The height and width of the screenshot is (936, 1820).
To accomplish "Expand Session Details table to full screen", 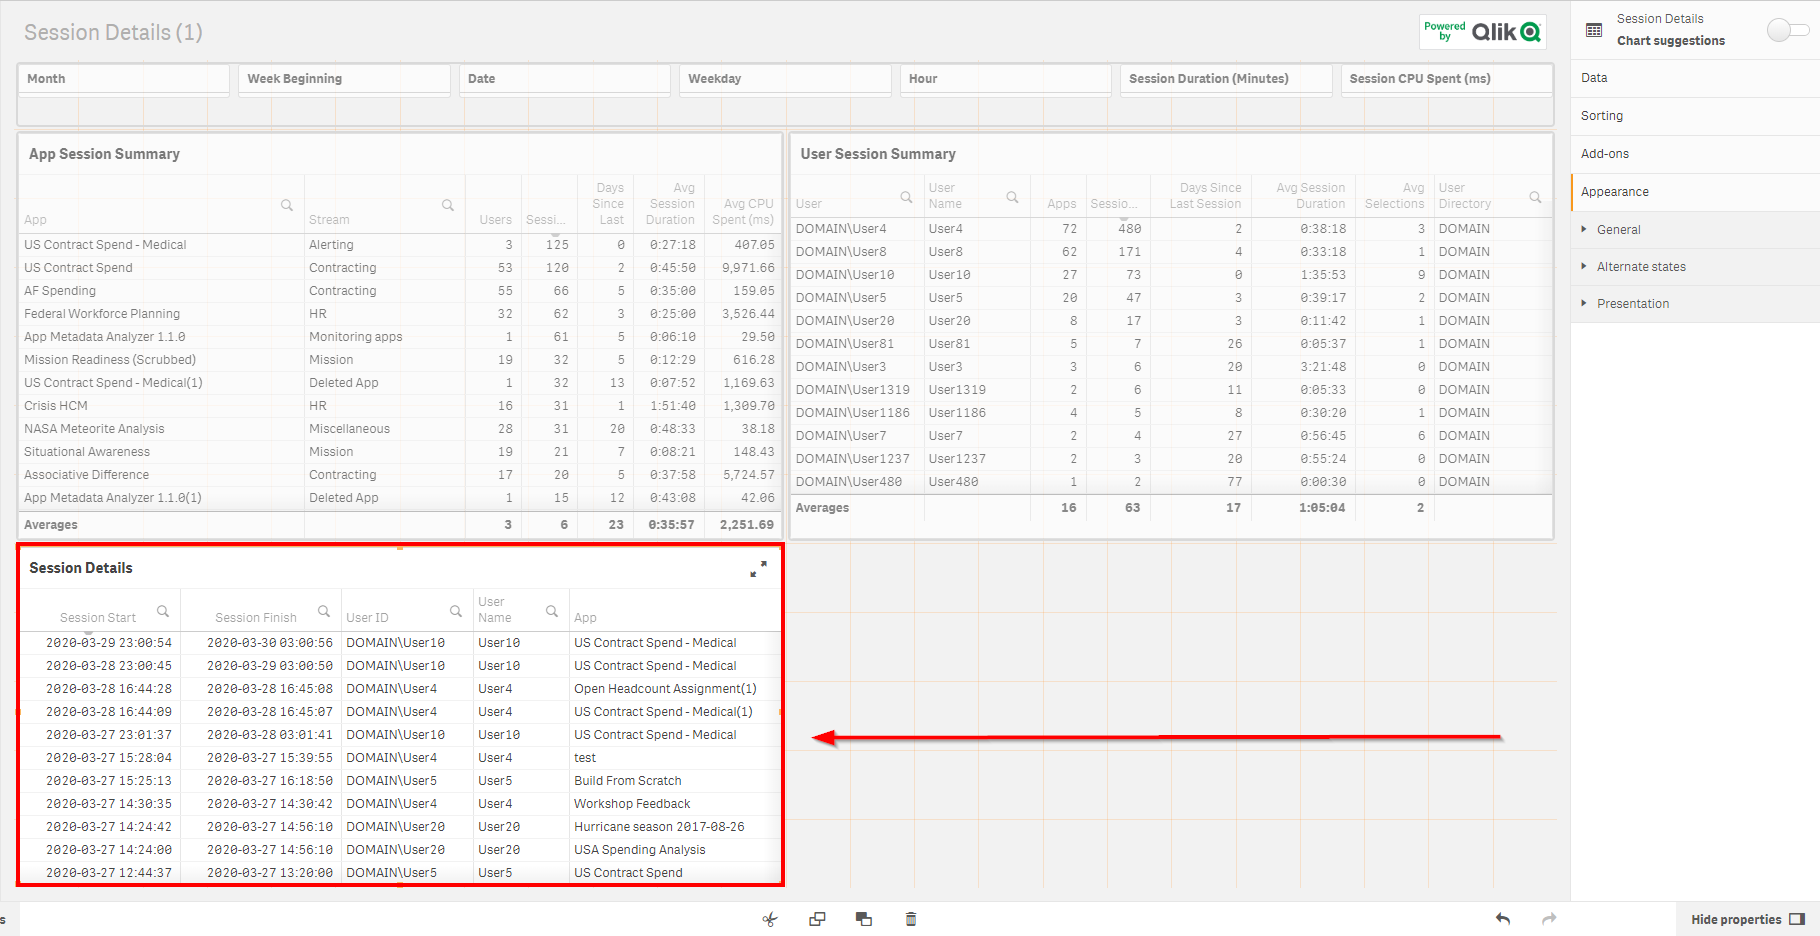I will (758, 569).
